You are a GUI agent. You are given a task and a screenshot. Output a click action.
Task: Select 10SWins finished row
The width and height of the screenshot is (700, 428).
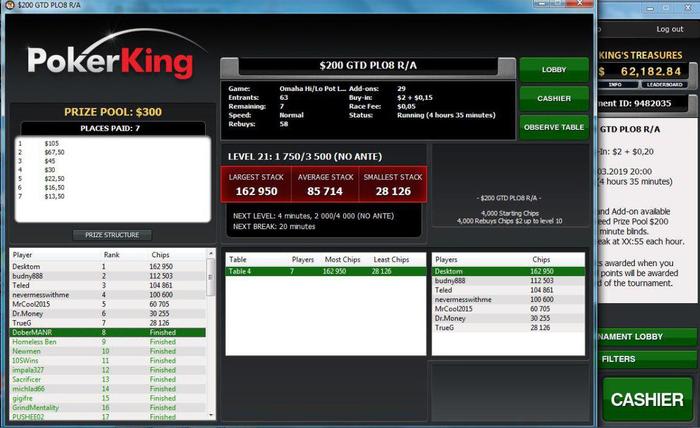[108, 361]
